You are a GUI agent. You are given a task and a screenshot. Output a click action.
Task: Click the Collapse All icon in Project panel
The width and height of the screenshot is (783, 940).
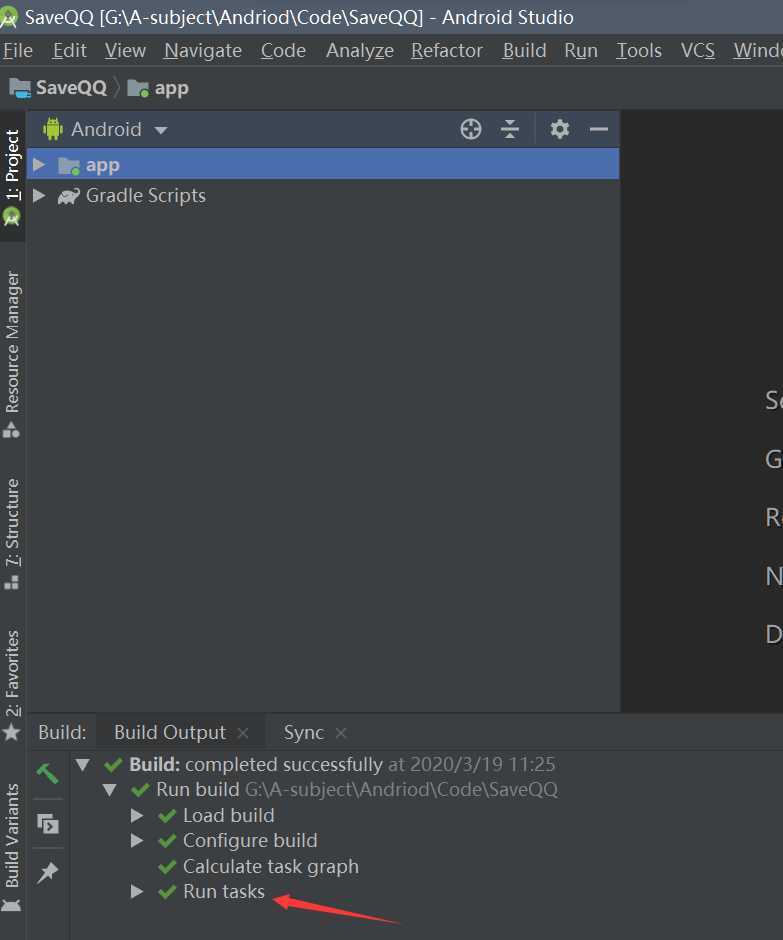[510, 129]
